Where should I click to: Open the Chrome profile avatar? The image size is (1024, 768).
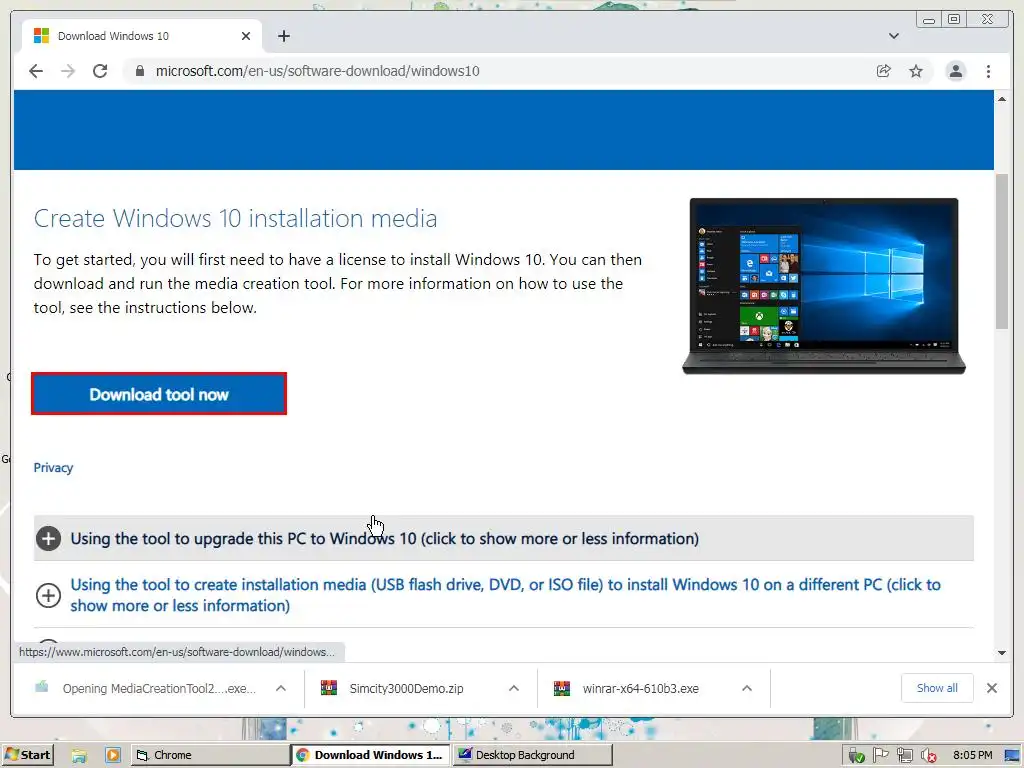955,71
